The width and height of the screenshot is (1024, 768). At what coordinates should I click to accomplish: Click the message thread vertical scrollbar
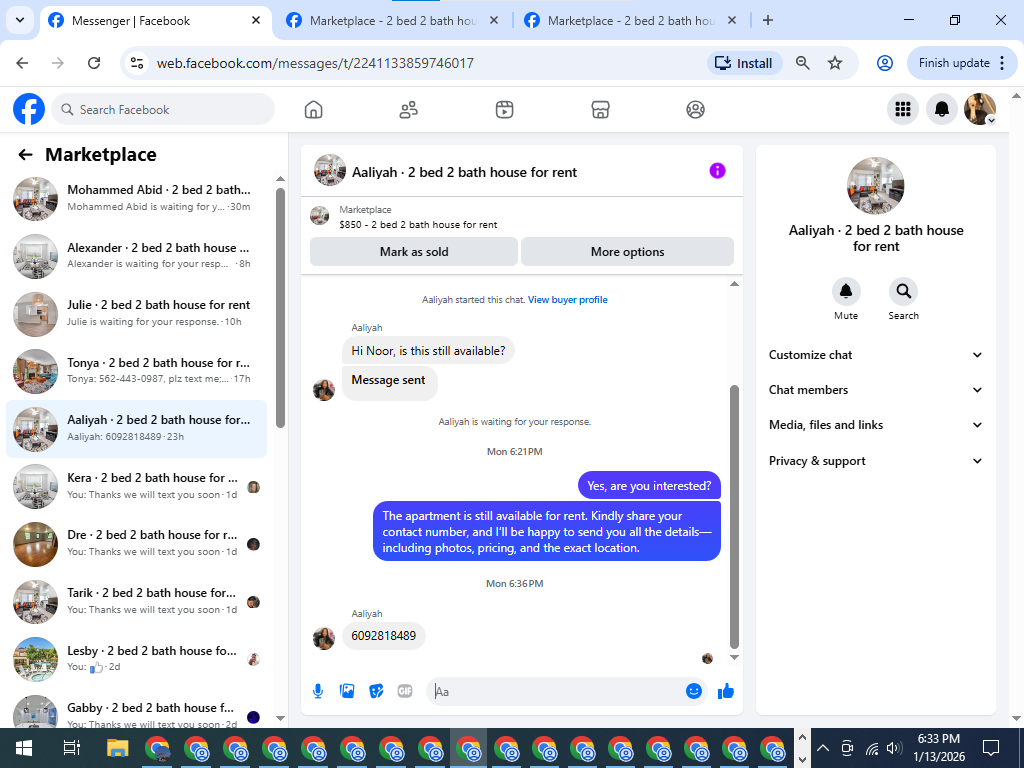734,516
